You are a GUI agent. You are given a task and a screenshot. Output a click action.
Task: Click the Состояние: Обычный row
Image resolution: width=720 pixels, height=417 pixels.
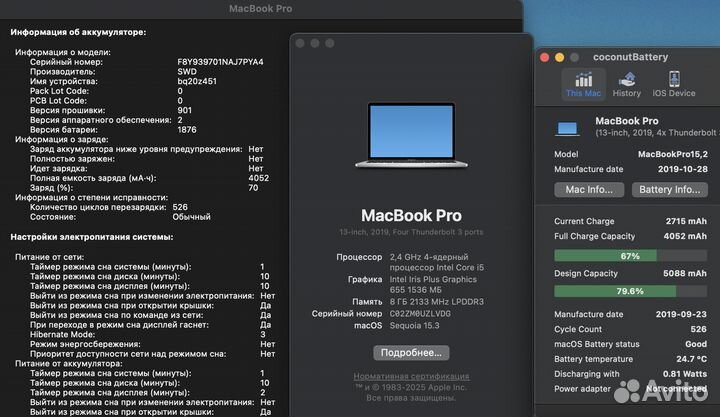pos(120,217)
